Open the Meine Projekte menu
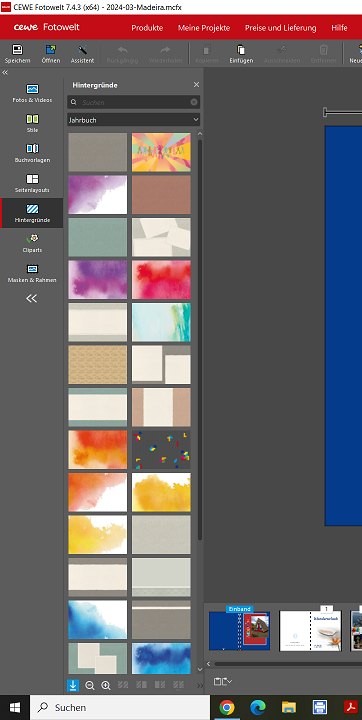This screenshot has width=362, height=720. click(204, 28)
